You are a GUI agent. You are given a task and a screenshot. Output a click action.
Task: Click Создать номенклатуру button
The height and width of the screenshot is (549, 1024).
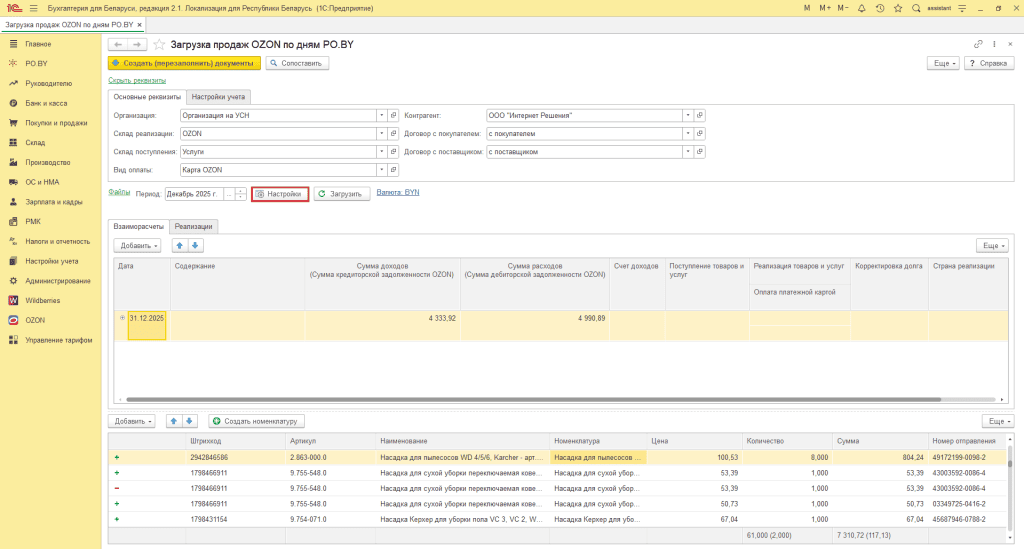point(257,421)
